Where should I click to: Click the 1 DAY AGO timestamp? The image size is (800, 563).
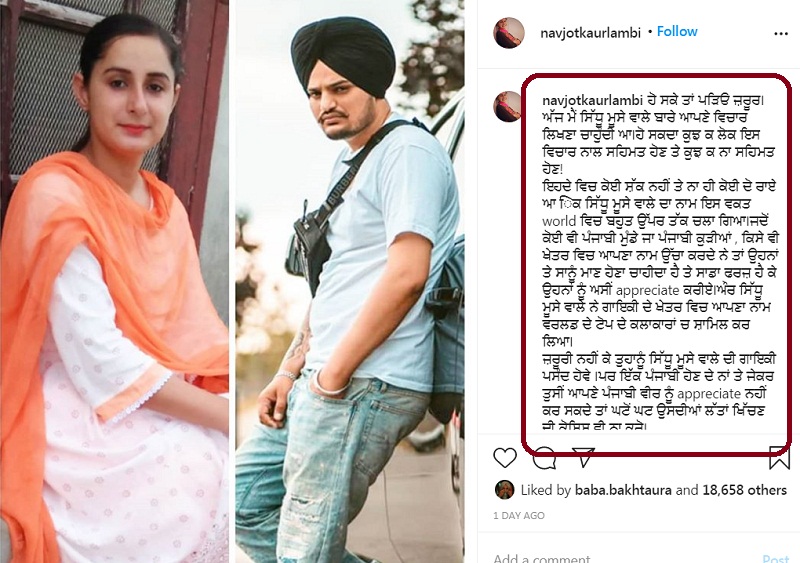(519, 516)
